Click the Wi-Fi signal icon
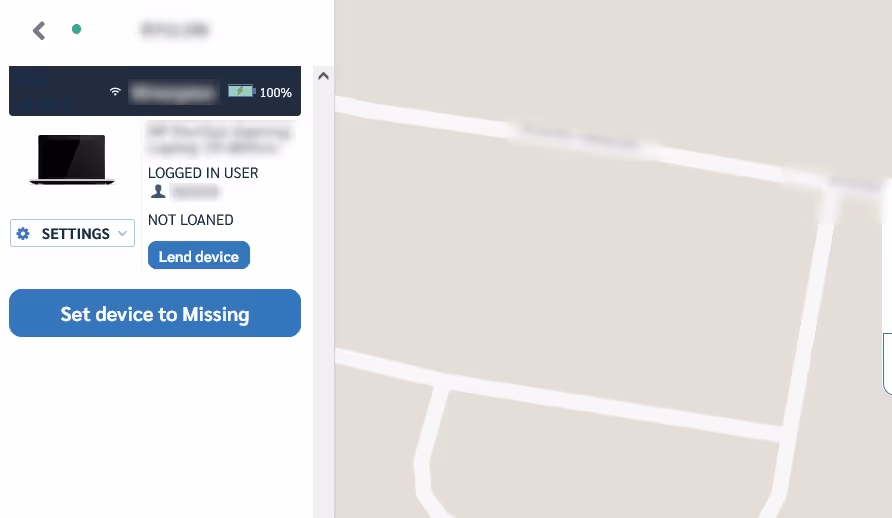 coord(115,92)
